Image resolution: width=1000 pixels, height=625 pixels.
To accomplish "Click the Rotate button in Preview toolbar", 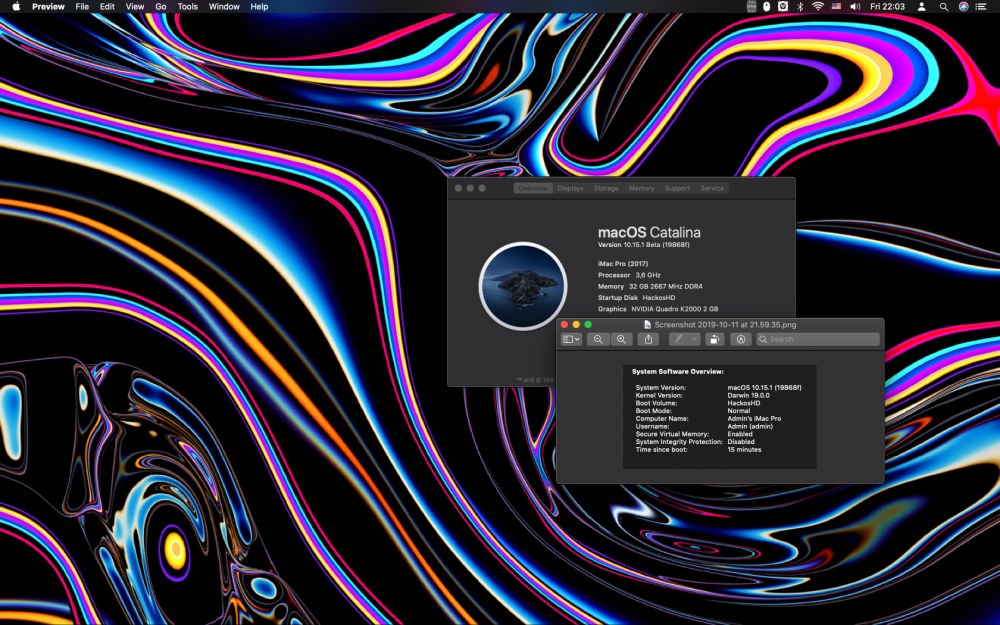I will [x=714, y=339].
